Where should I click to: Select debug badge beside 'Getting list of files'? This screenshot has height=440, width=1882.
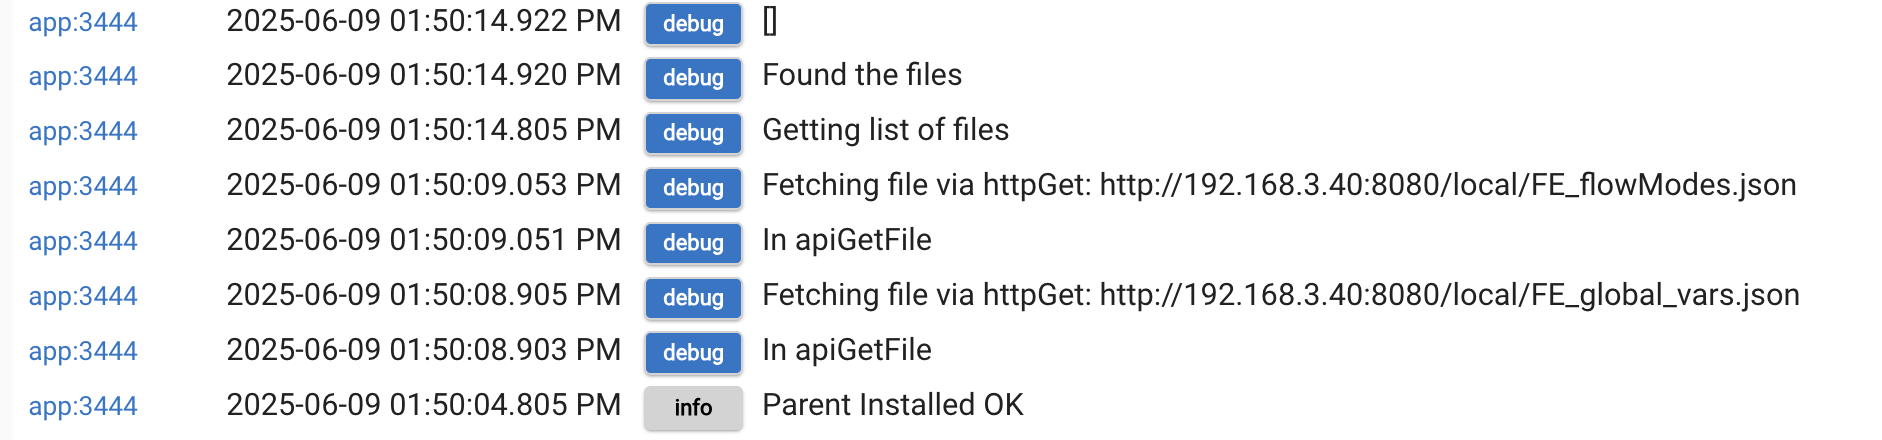(x=693, y=133)
